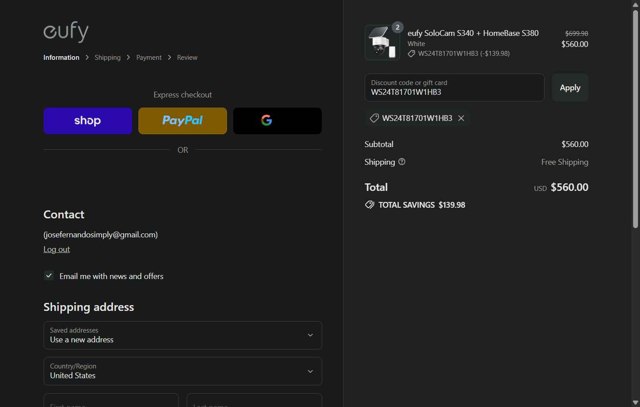Click the Subtotal label

click(x=379, y=144)
